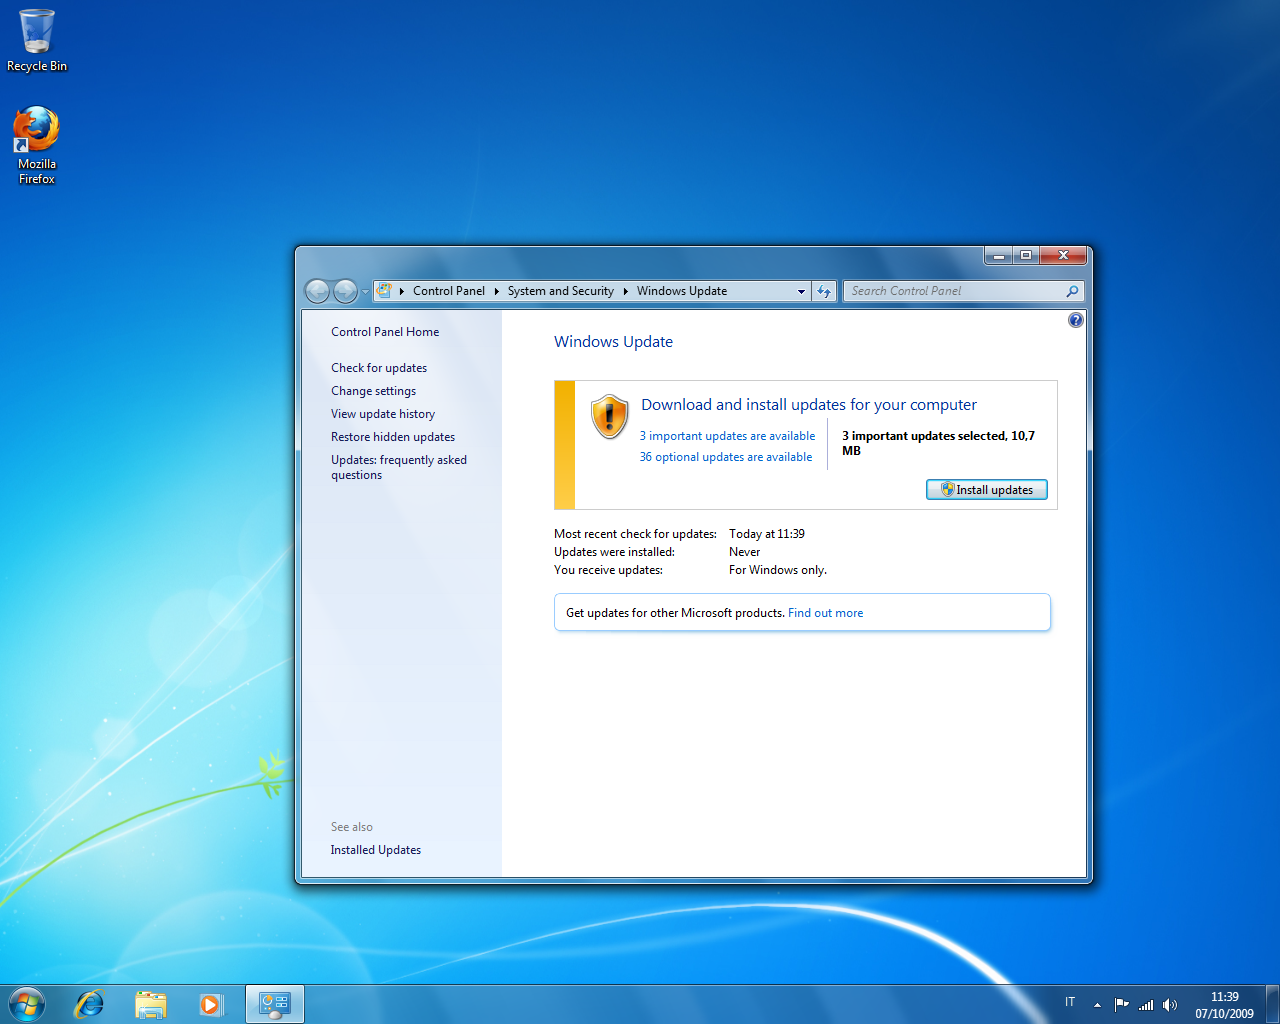Click the Back navigation arrow

click(317, 291)
